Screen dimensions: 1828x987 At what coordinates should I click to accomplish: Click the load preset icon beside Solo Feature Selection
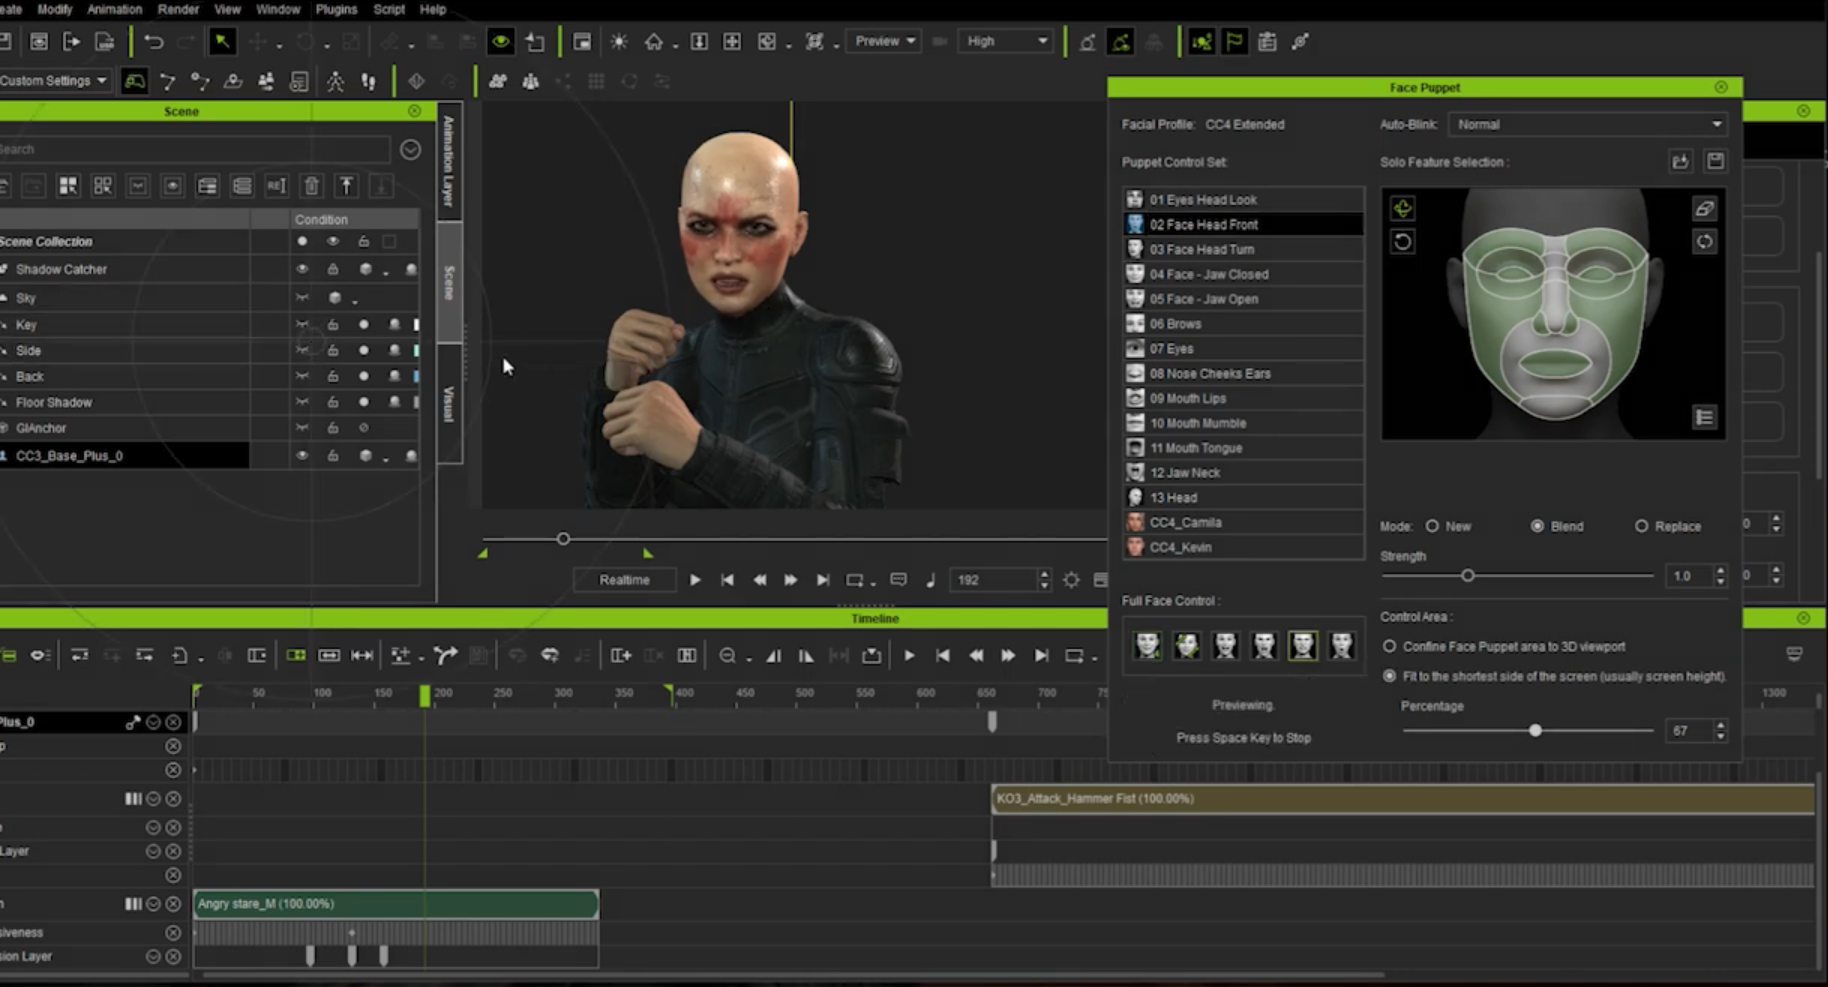pos(1680,161)
